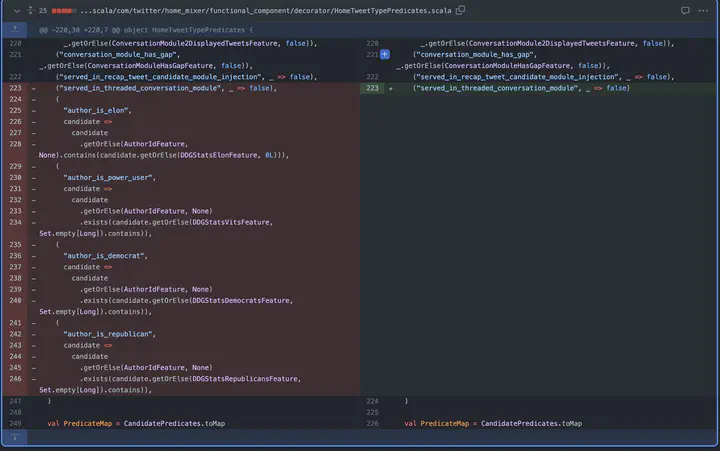Select the @@ -220,30 +220,7 hunk header
Screen dimensions: 720x451
point(146,30)
